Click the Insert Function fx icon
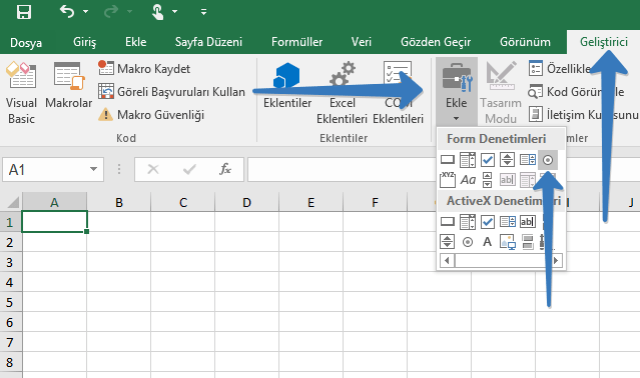The image size is (640, 378). point(225,169)
